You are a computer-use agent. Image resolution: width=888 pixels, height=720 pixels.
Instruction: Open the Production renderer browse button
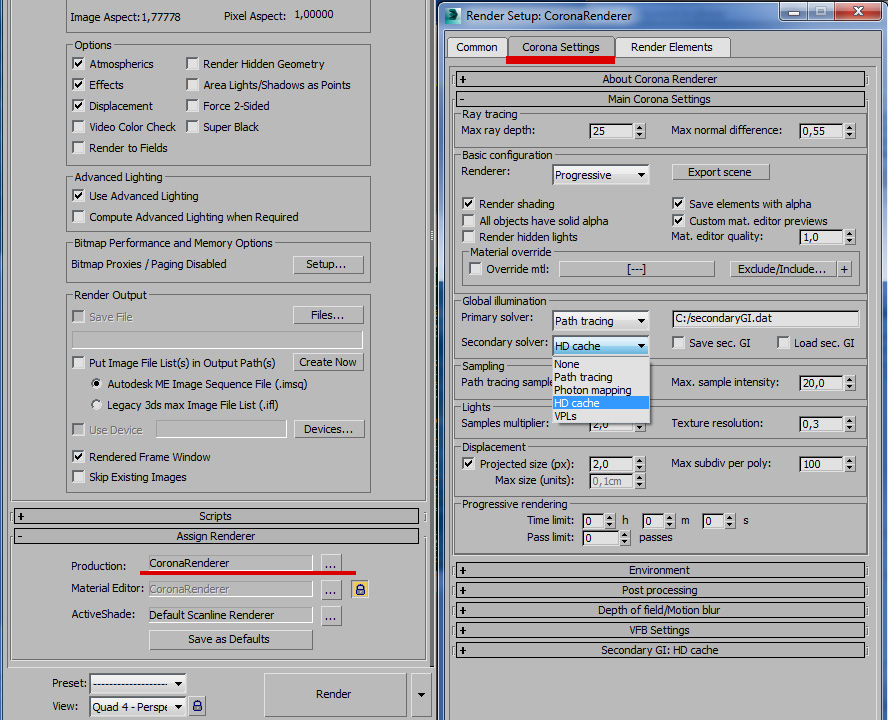coord(331,564)
